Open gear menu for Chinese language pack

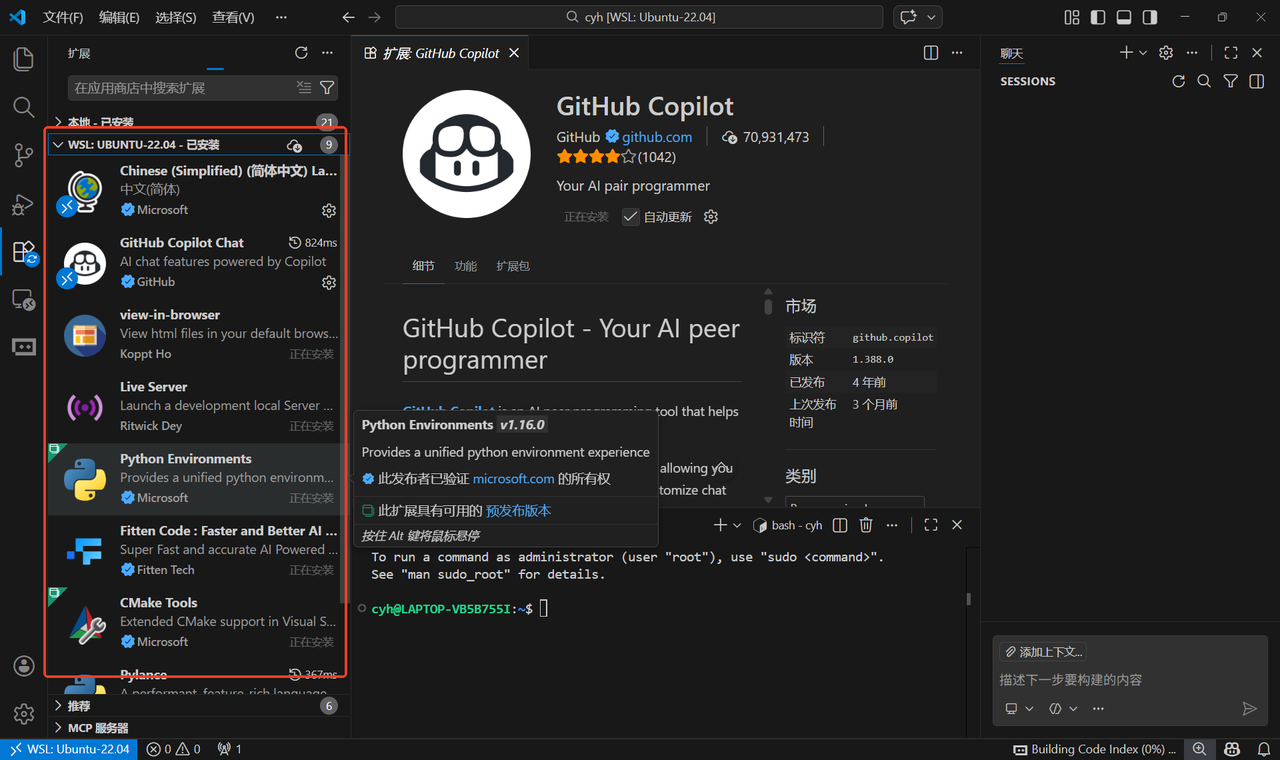[329, 211]
